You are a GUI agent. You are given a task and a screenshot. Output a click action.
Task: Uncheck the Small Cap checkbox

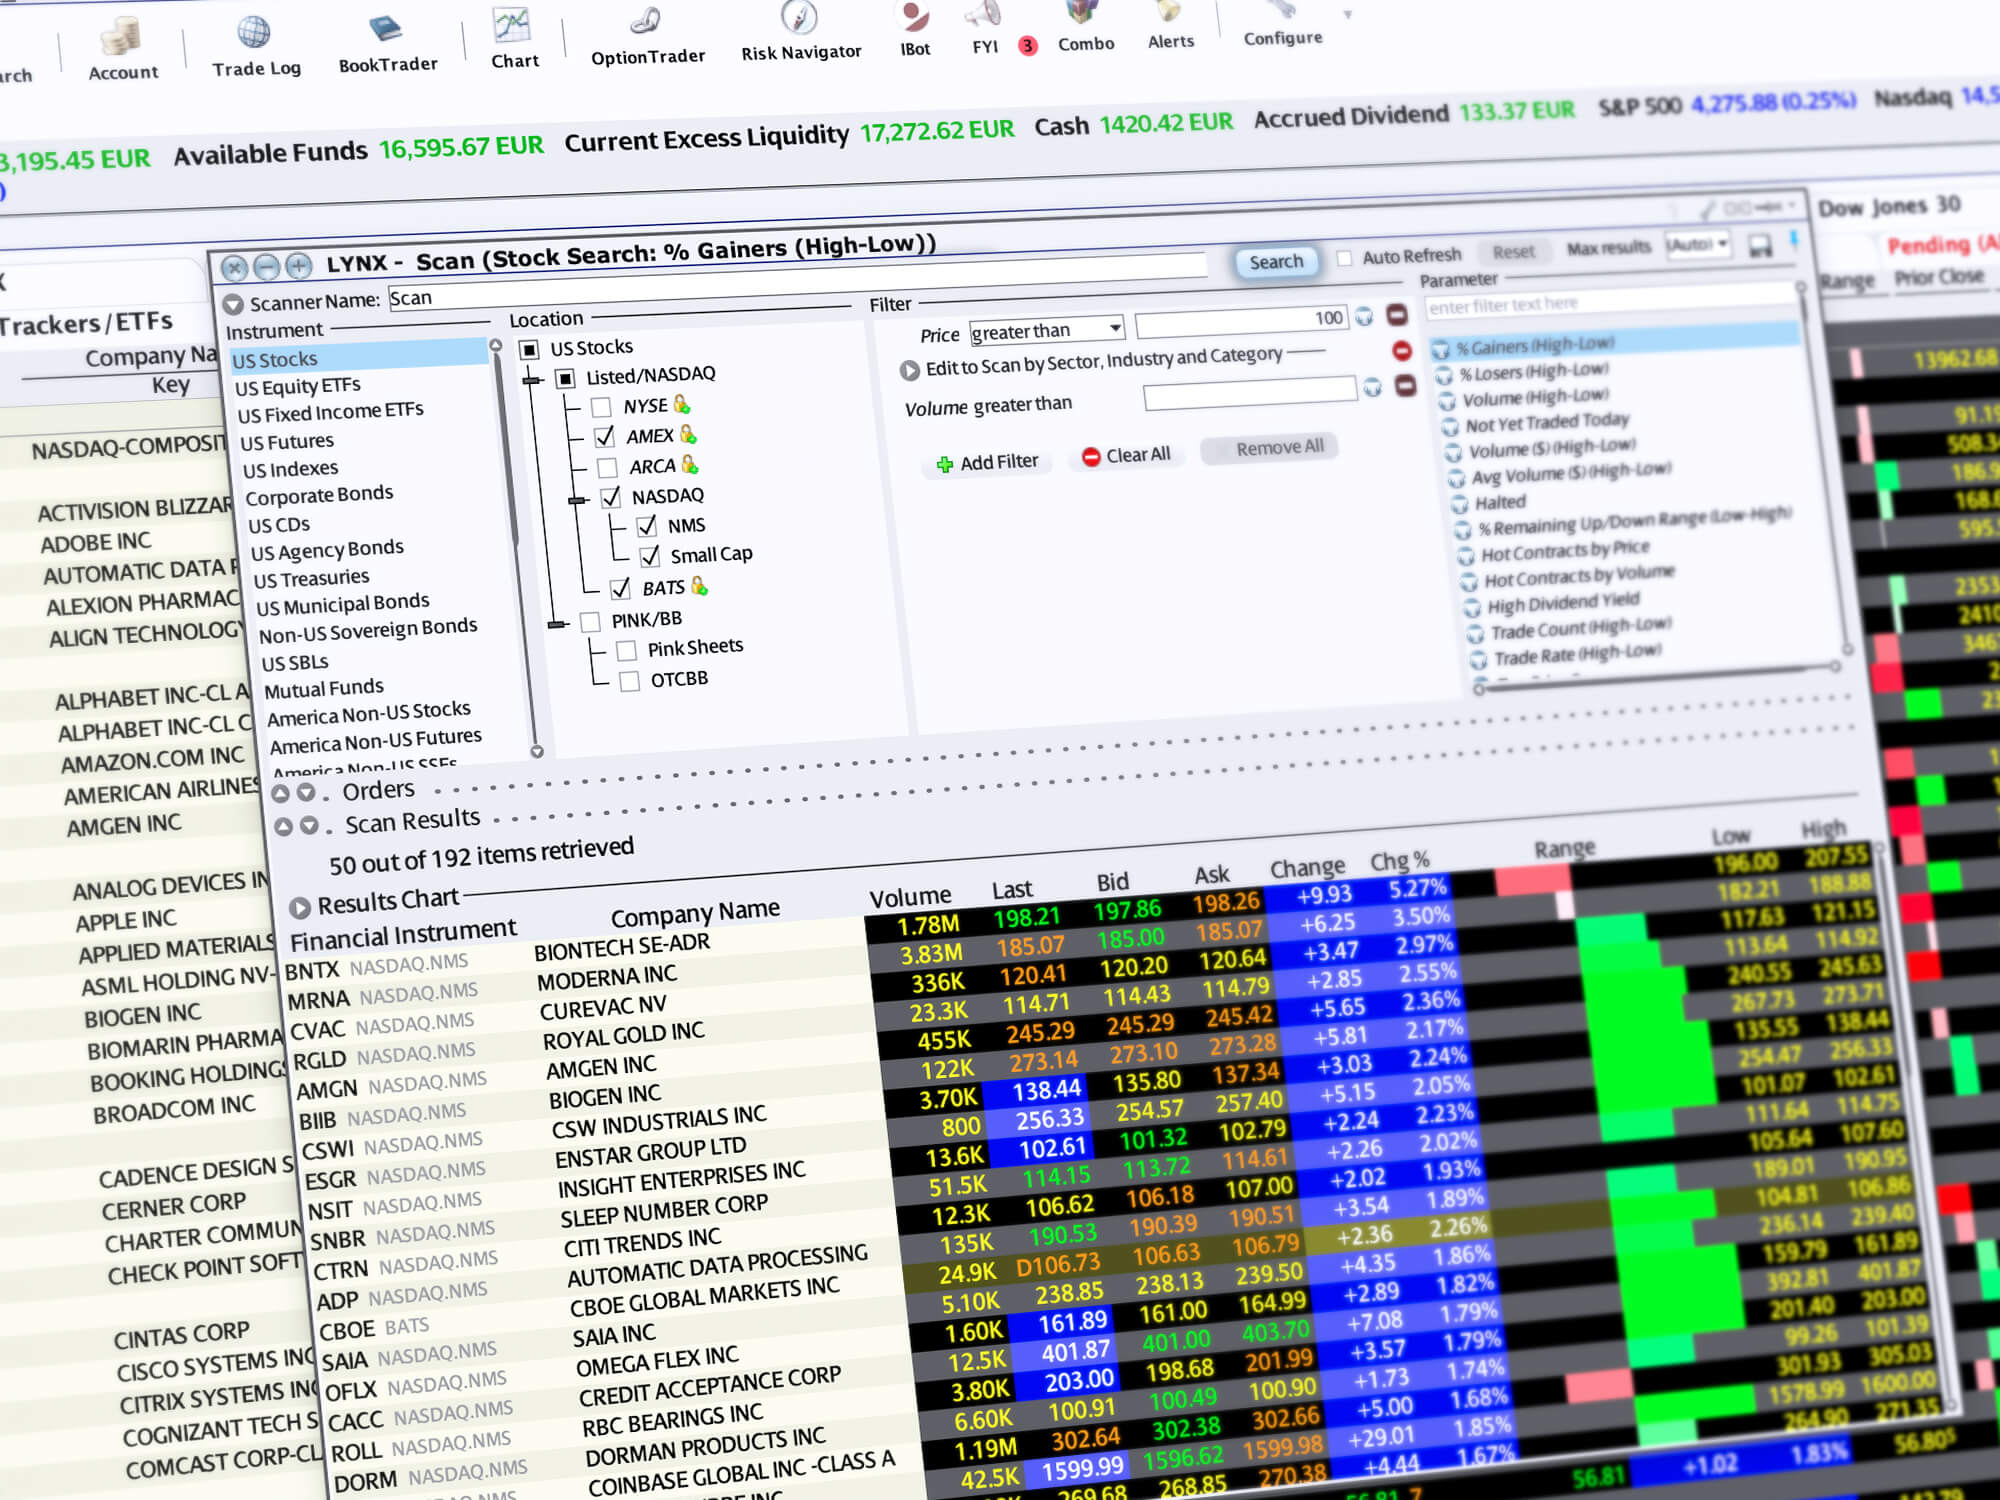coord(650,556)
